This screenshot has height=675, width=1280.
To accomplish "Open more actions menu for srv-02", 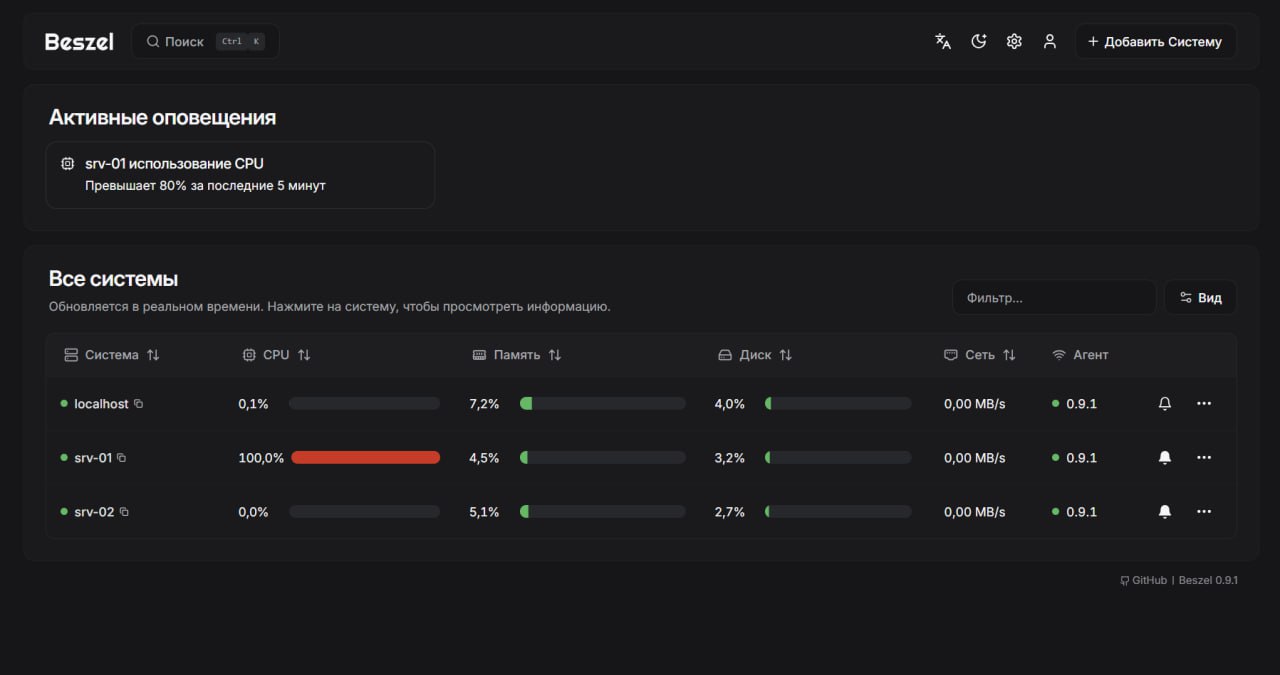I will click(1204, 512).
